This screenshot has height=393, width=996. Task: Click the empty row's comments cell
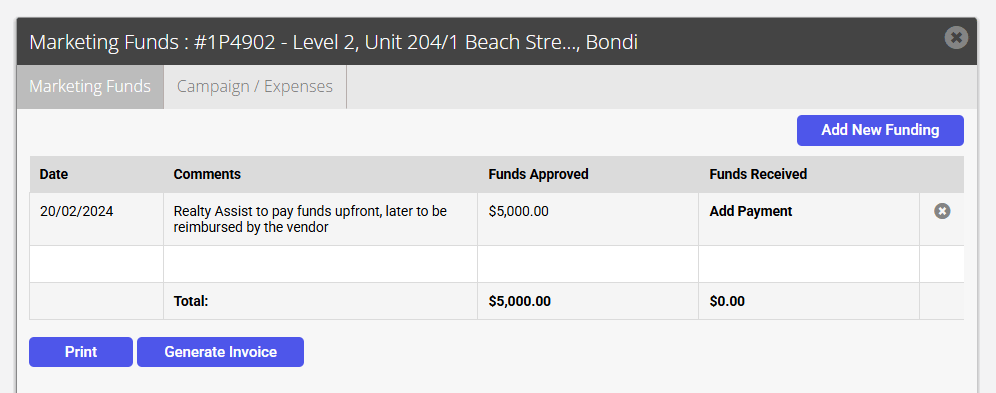321,264
